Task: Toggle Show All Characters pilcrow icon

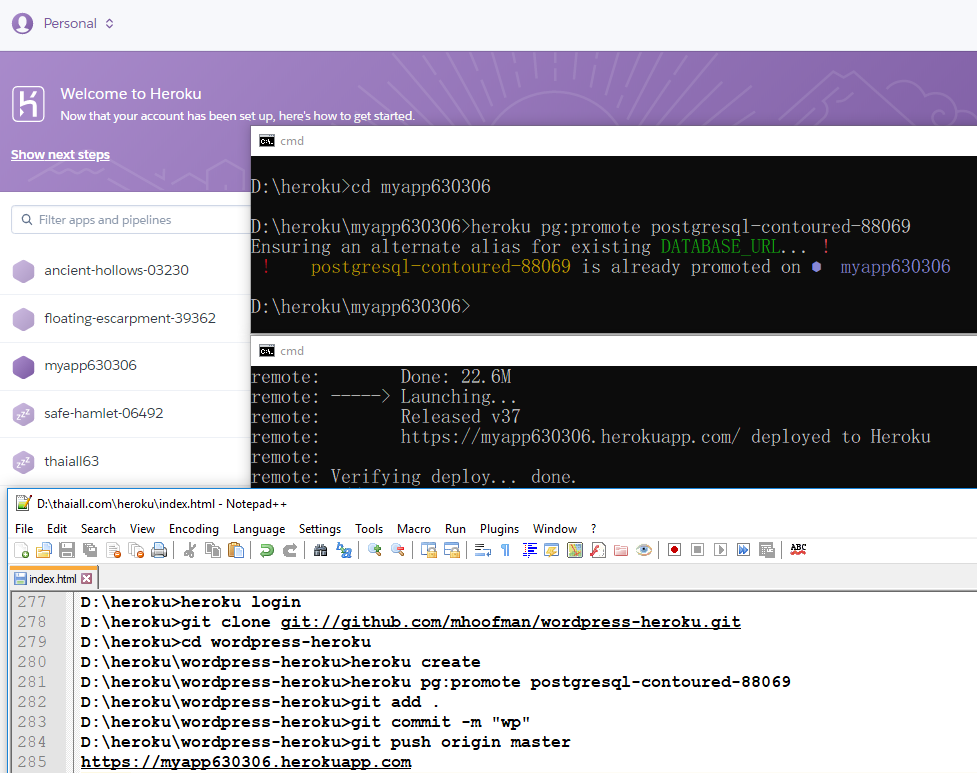Action: coord(505,550)
